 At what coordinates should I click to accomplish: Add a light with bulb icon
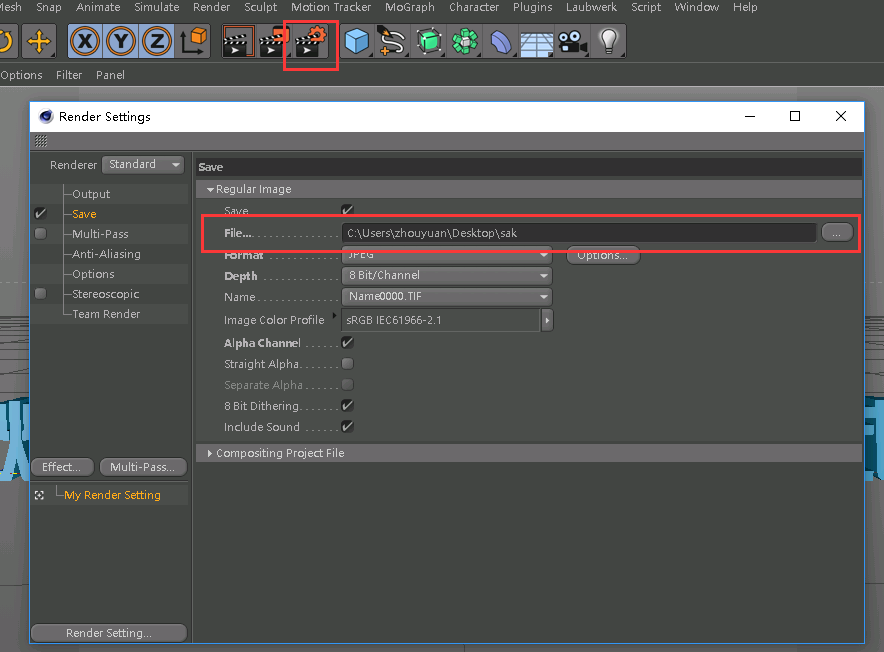tap(607, 42)
